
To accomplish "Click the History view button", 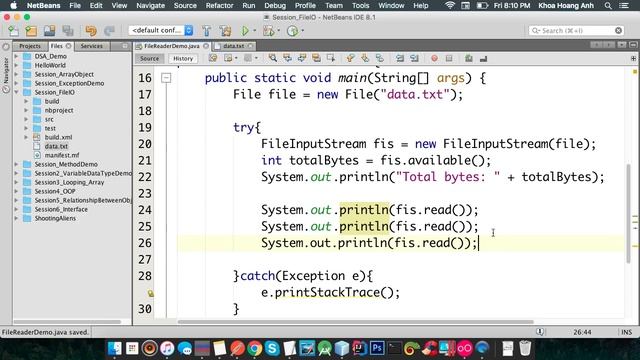I will 183,58.
